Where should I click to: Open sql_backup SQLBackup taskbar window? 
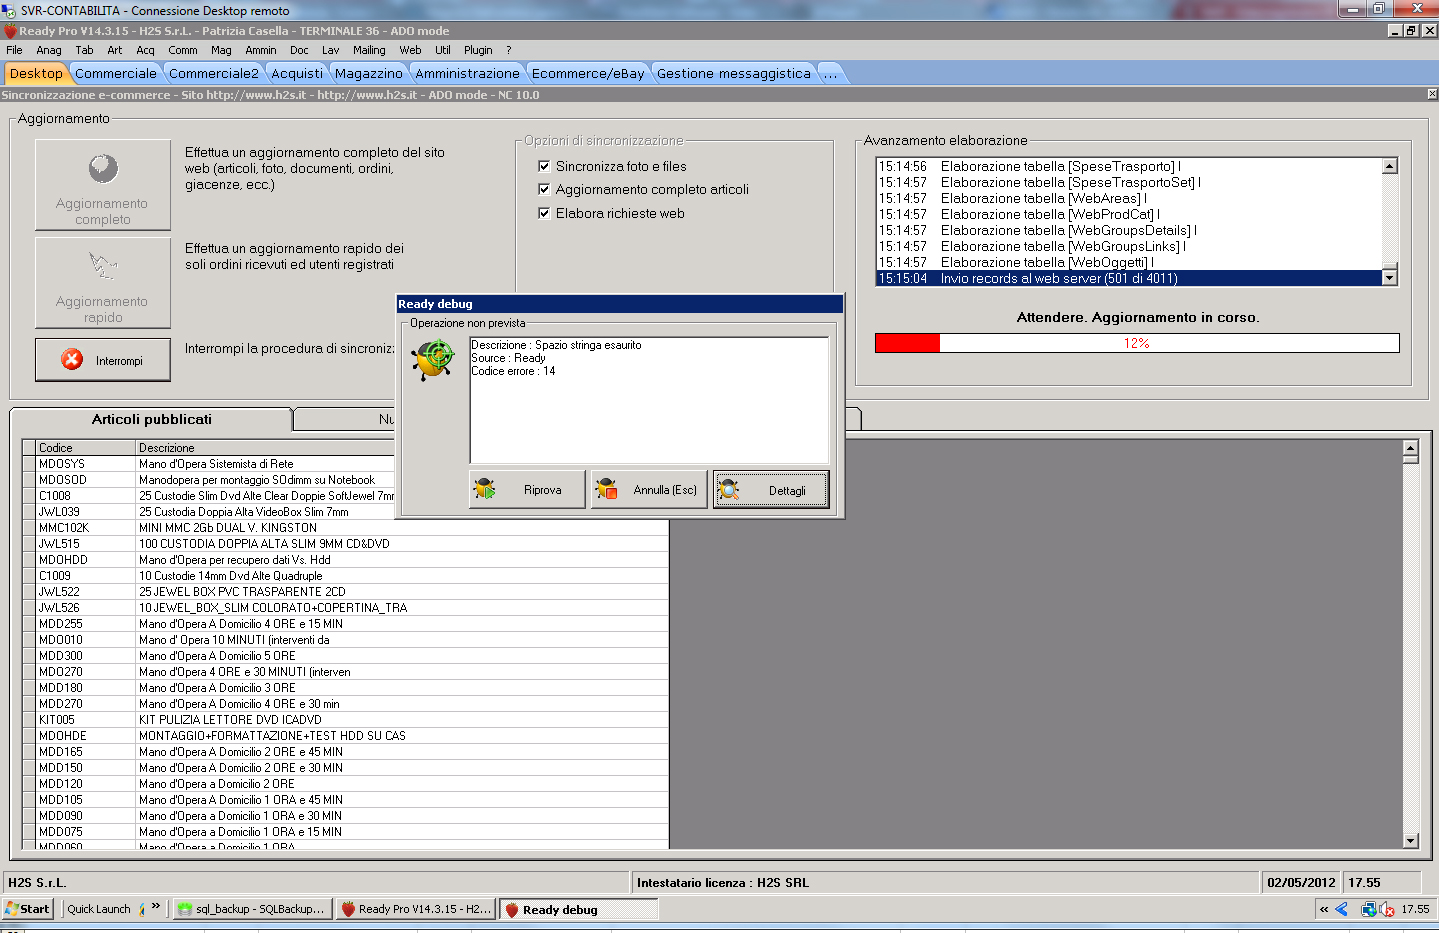coord(253,909)
